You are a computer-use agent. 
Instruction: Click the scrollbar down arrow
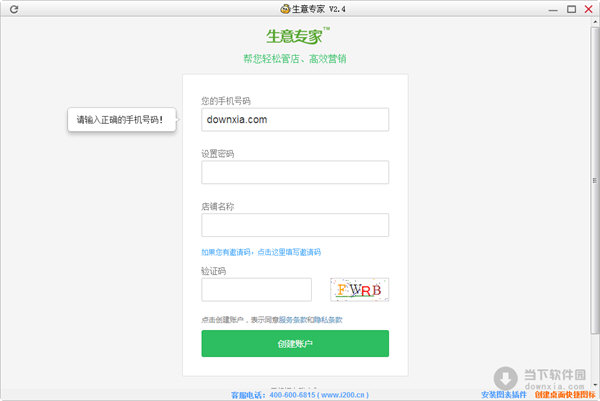595,384
